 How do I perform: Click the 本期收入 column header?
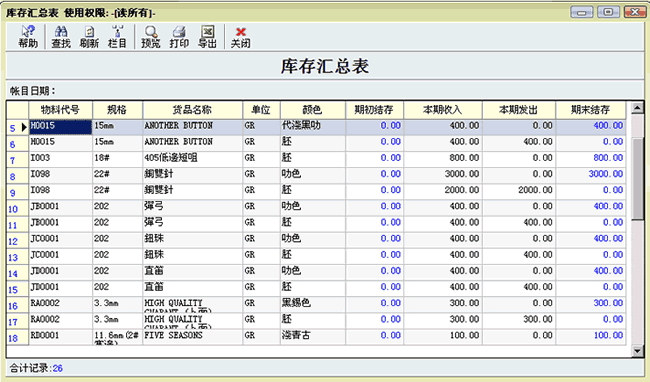pyautogui.click(x=442, y=110)
